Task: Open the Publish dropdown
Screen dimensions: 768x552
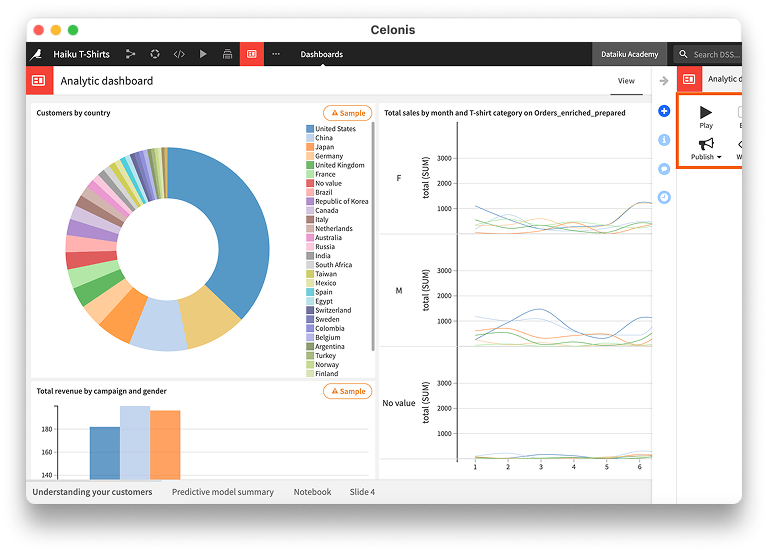Action: coord(706,149)
